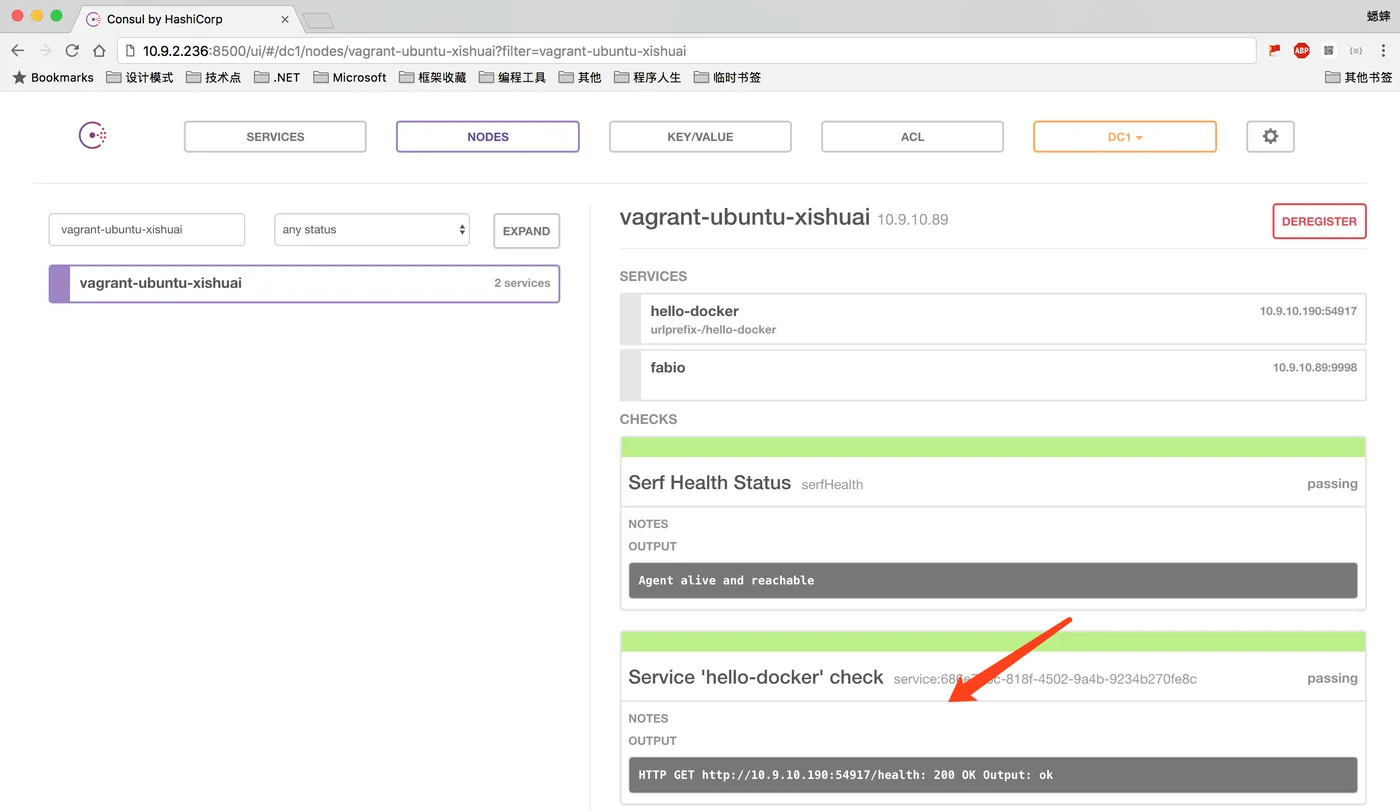Switch to the SERVICES navigation tab
This screenshot has height=811, width=1400.
coord(275,137)
